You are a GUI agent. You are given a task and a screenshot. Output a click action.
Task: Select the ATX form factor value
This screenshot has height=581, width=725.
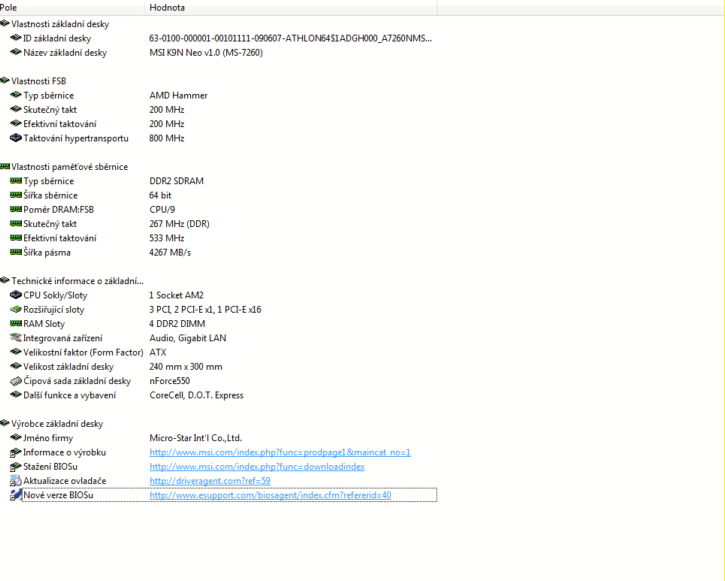coord(158,353)
